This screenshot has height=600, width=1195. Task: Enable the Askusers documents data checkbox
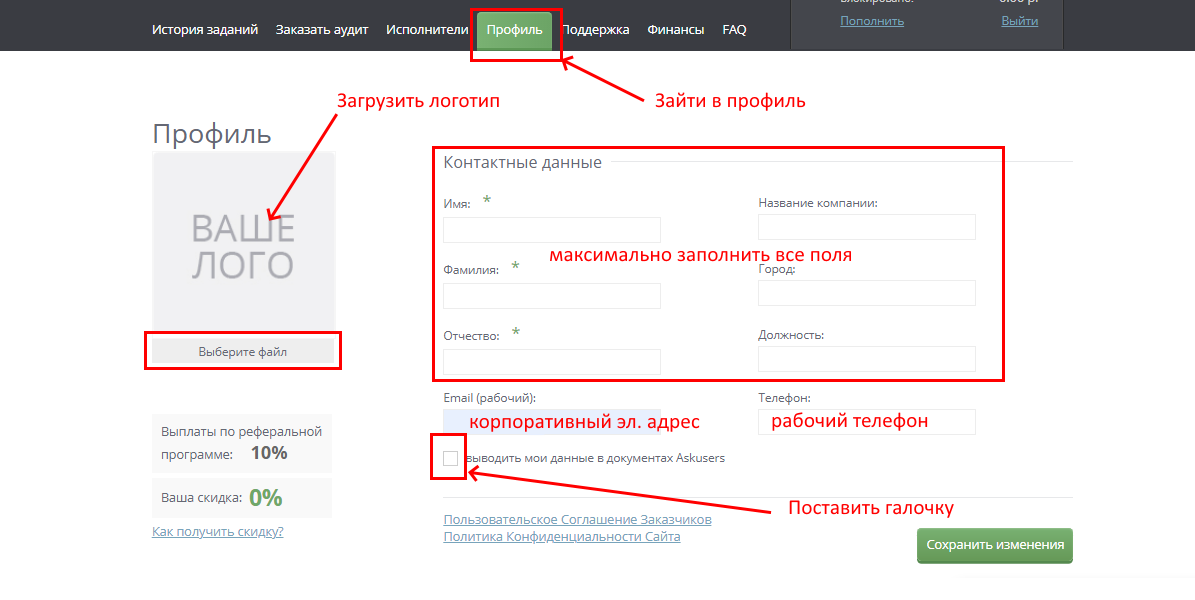450,458
